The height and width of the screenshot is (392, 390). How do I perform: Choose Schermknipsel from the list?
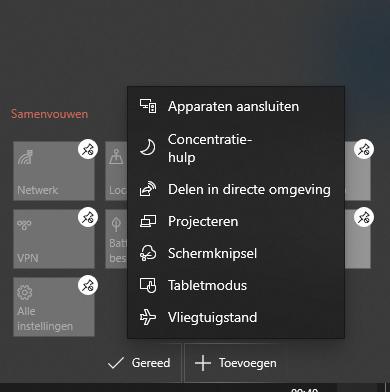(x=236, y=253)
